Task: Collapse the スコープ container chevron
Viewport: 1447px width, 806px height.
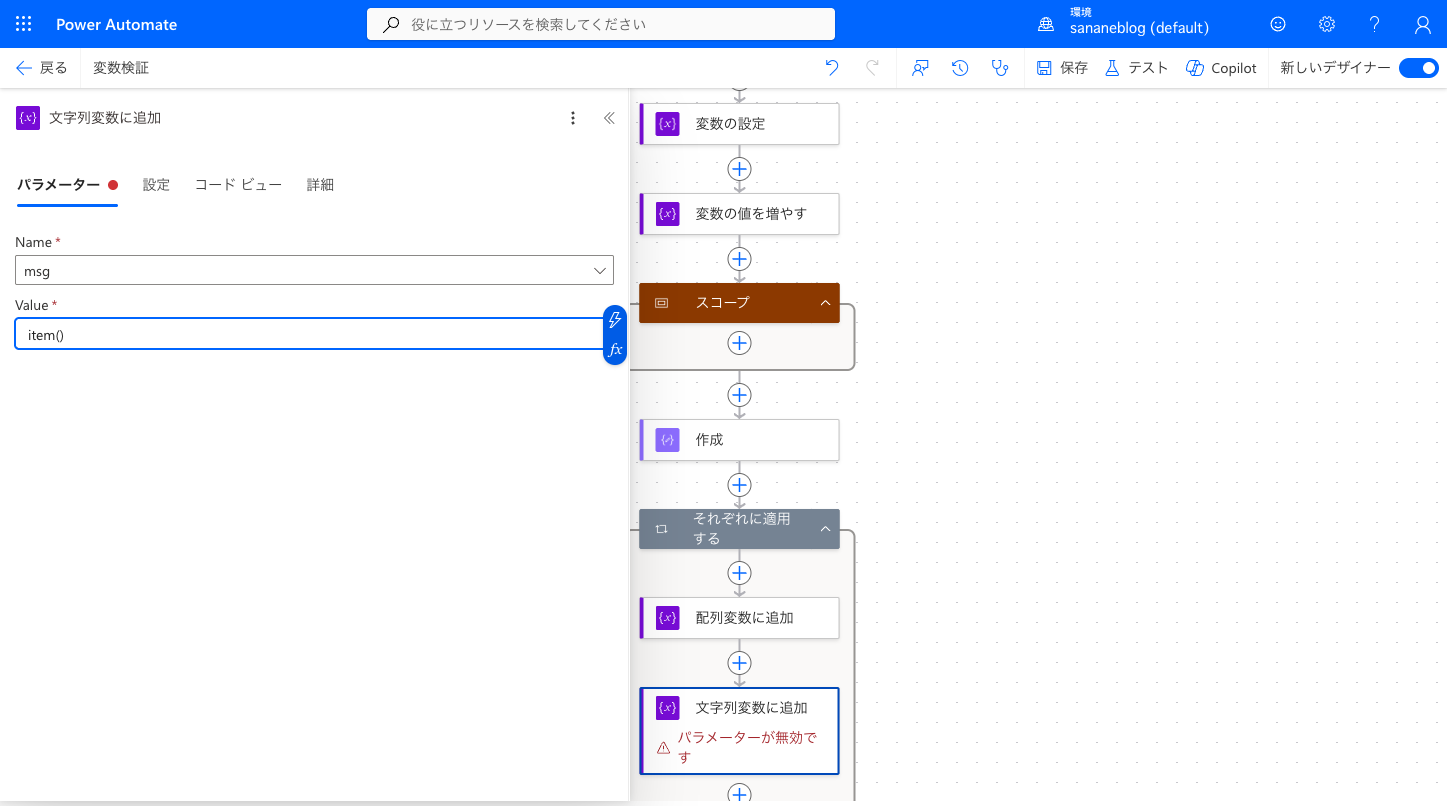Action: pos(826,303)
